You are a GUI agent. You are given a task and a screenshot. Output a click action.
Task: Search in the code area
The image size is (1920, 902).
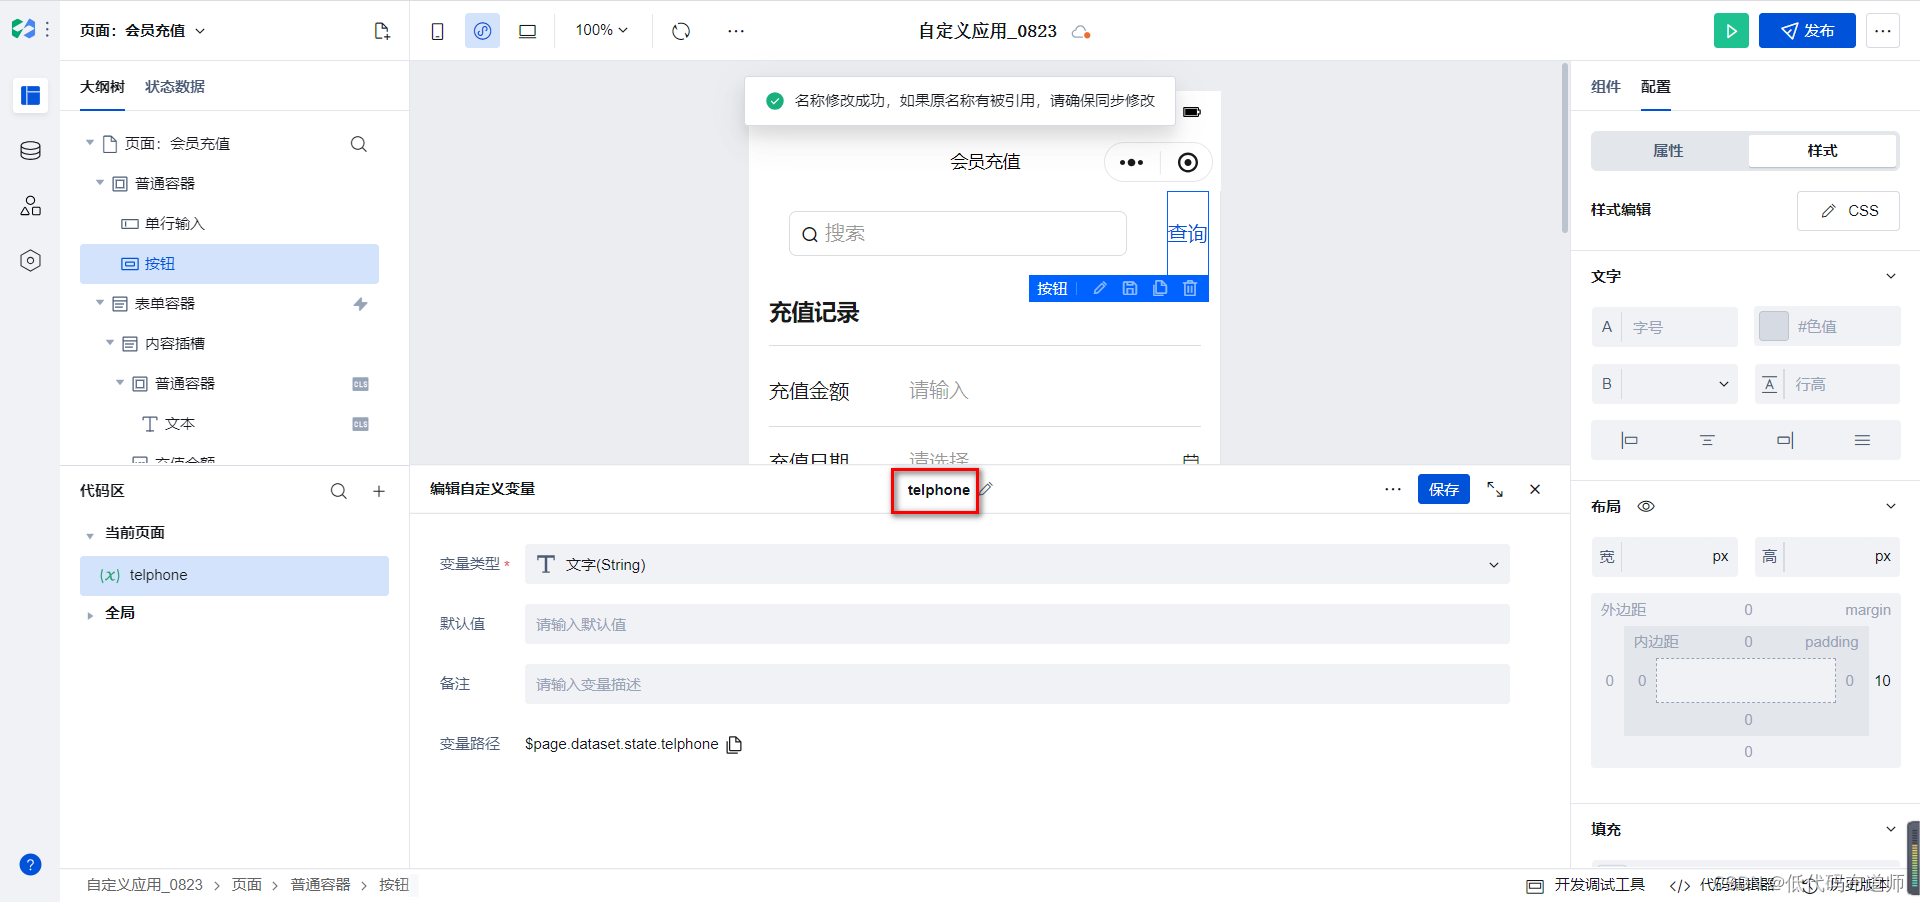(x=339, y=491)
